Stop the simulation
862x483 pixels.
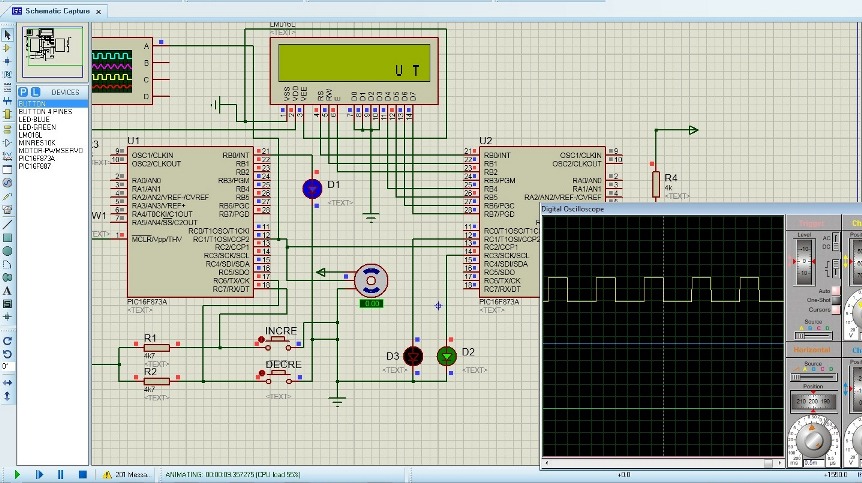pos(82,474)
